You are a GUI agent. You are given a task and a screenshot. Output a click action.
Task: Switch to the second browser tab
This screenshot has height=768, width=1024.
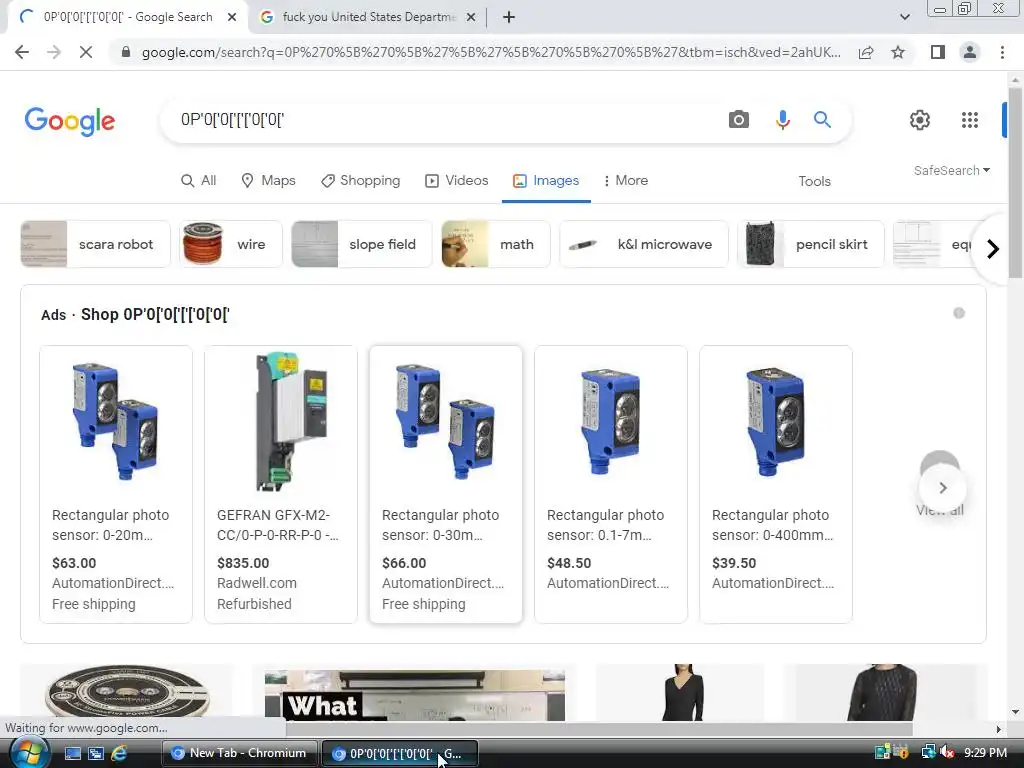[368, 17]
